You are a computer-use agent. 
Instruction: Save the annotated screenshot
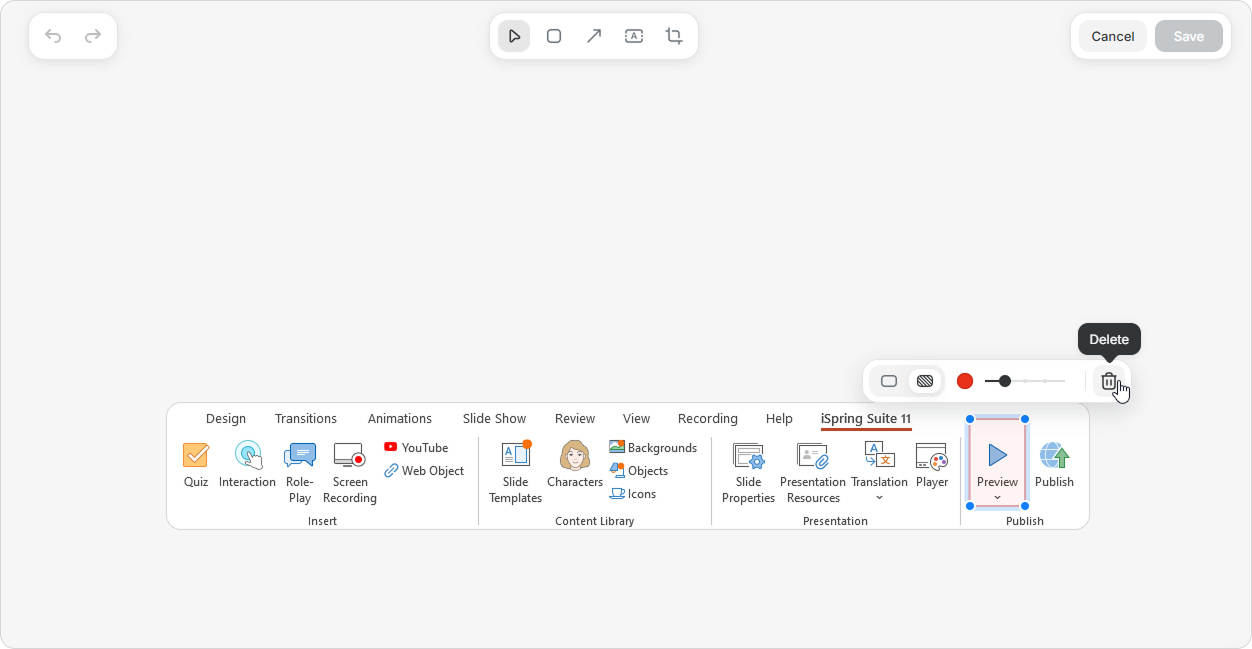(x=1188, y=36)
